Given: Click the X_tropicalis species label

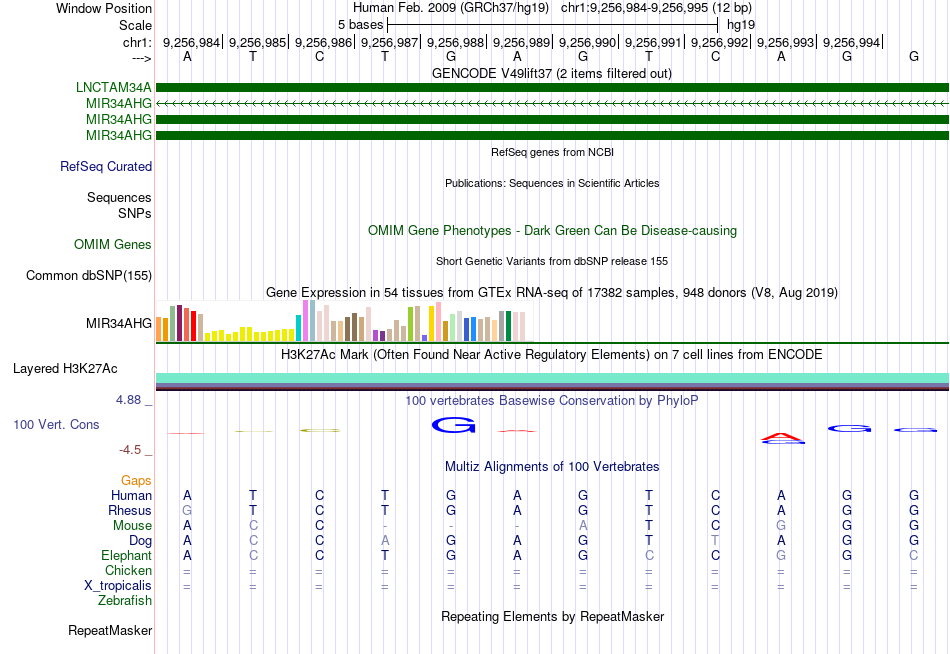Looking at the screenshot, I should [x=118, y=586].
